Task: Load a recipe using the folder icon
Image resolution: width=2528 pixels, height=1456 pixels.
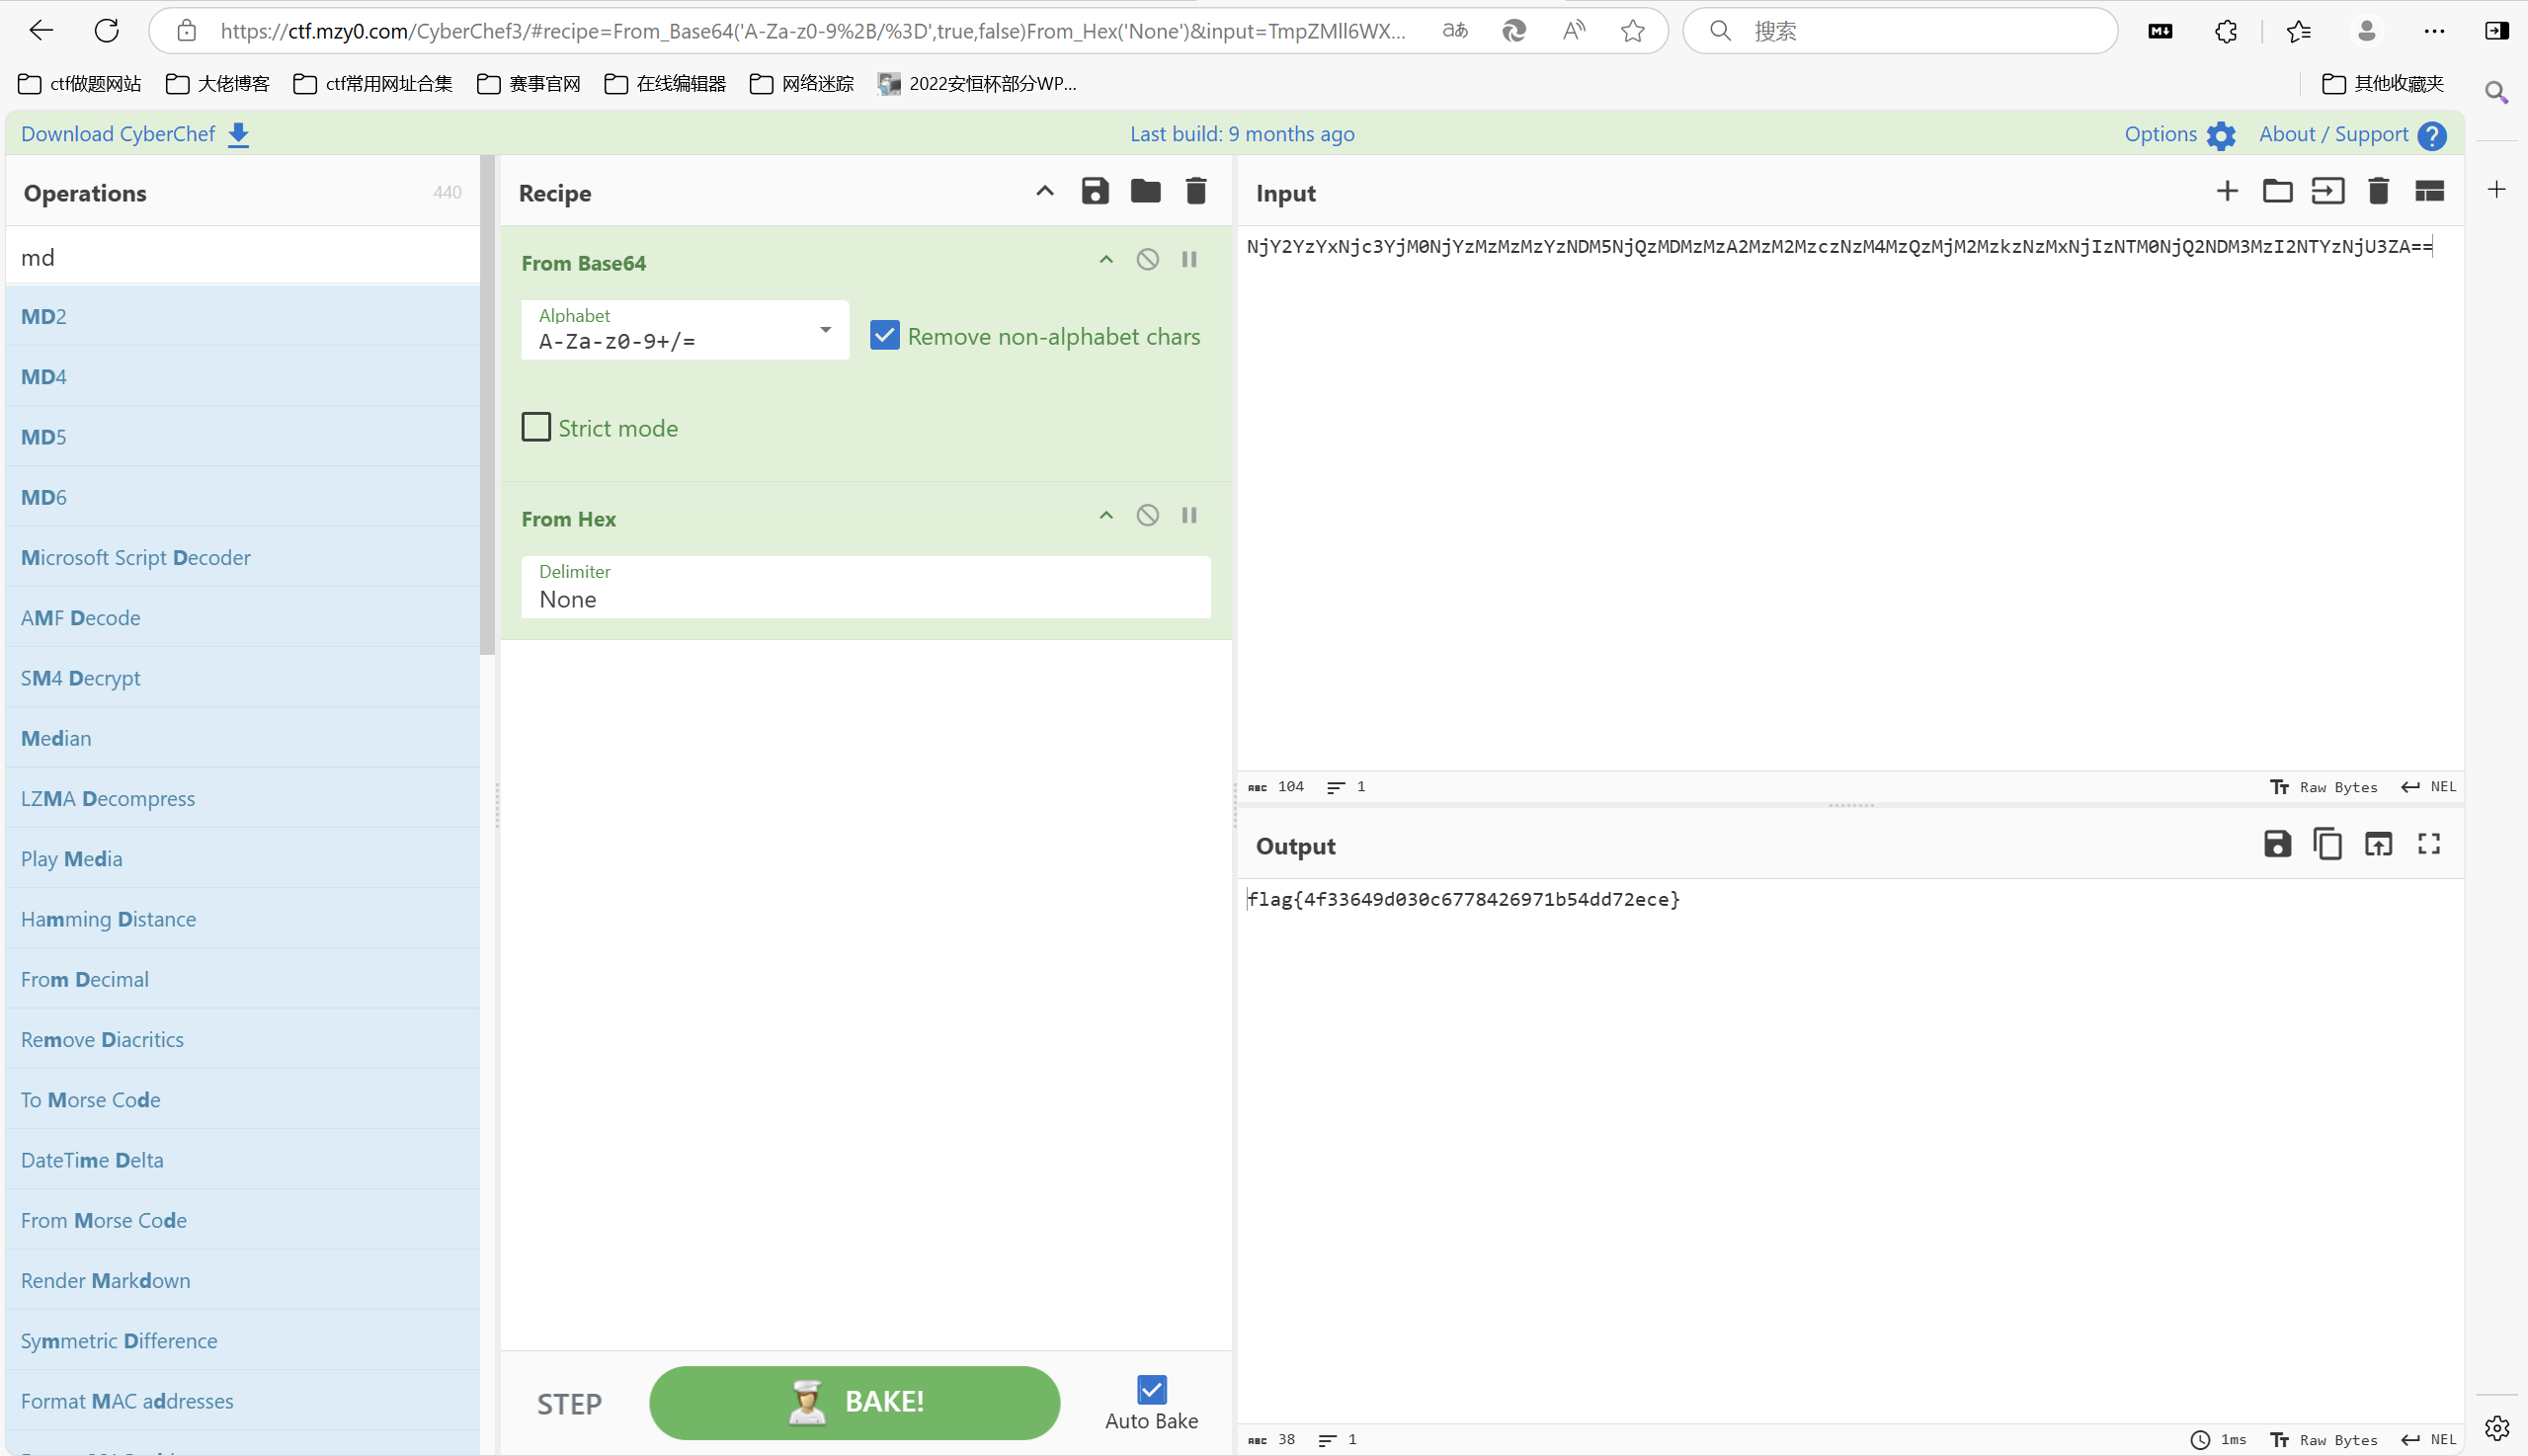Action: pos(1145,191)
